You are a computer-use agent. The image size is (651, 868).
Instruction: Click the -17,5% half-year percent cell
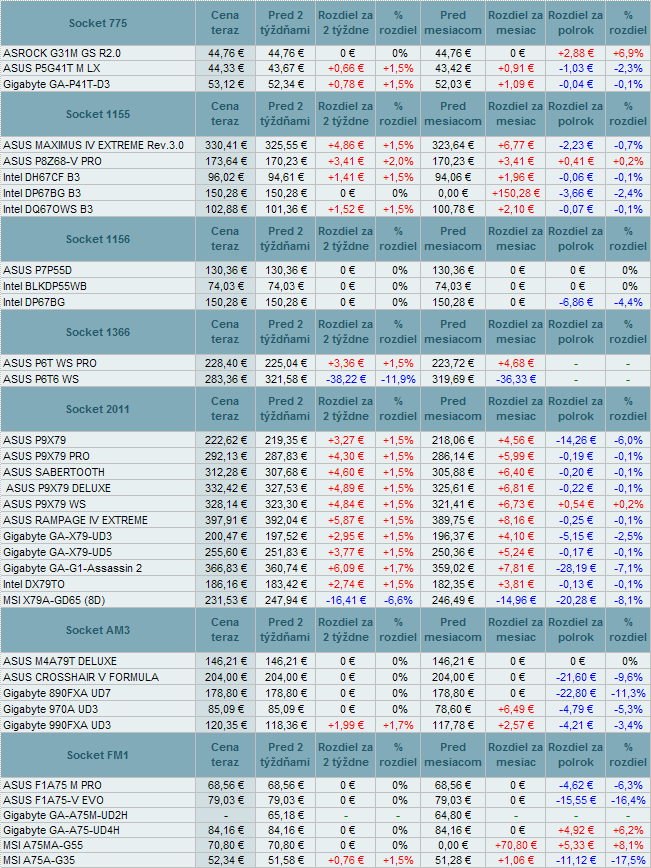pyautogui.click(x=628, y=860)
